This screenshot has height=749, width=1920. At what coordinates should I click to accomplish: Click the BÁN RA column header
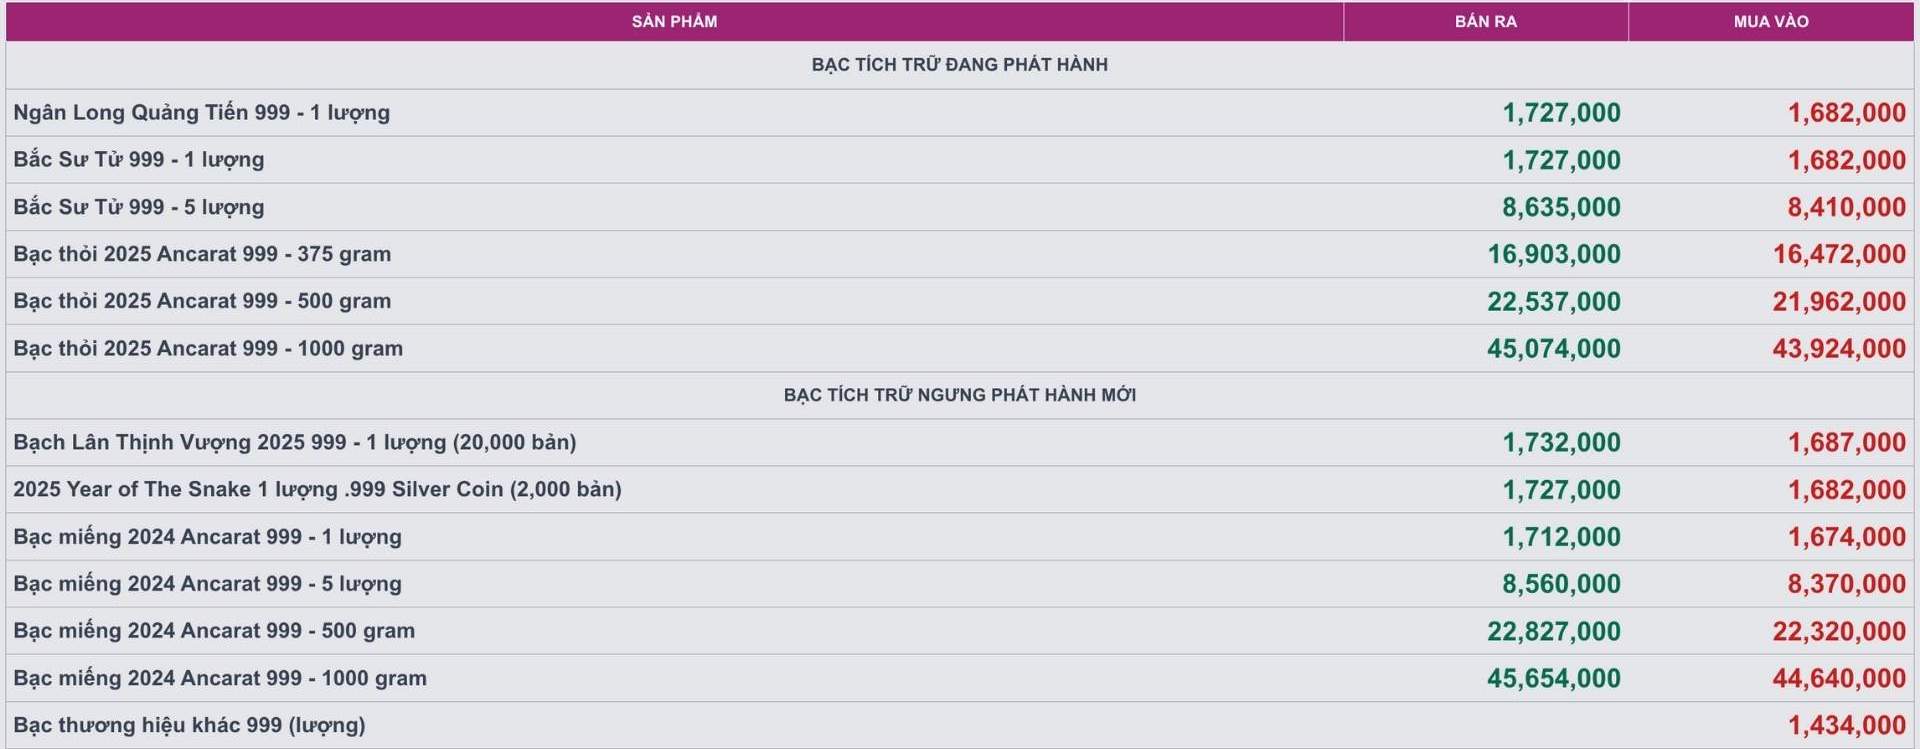[1485, 21]
